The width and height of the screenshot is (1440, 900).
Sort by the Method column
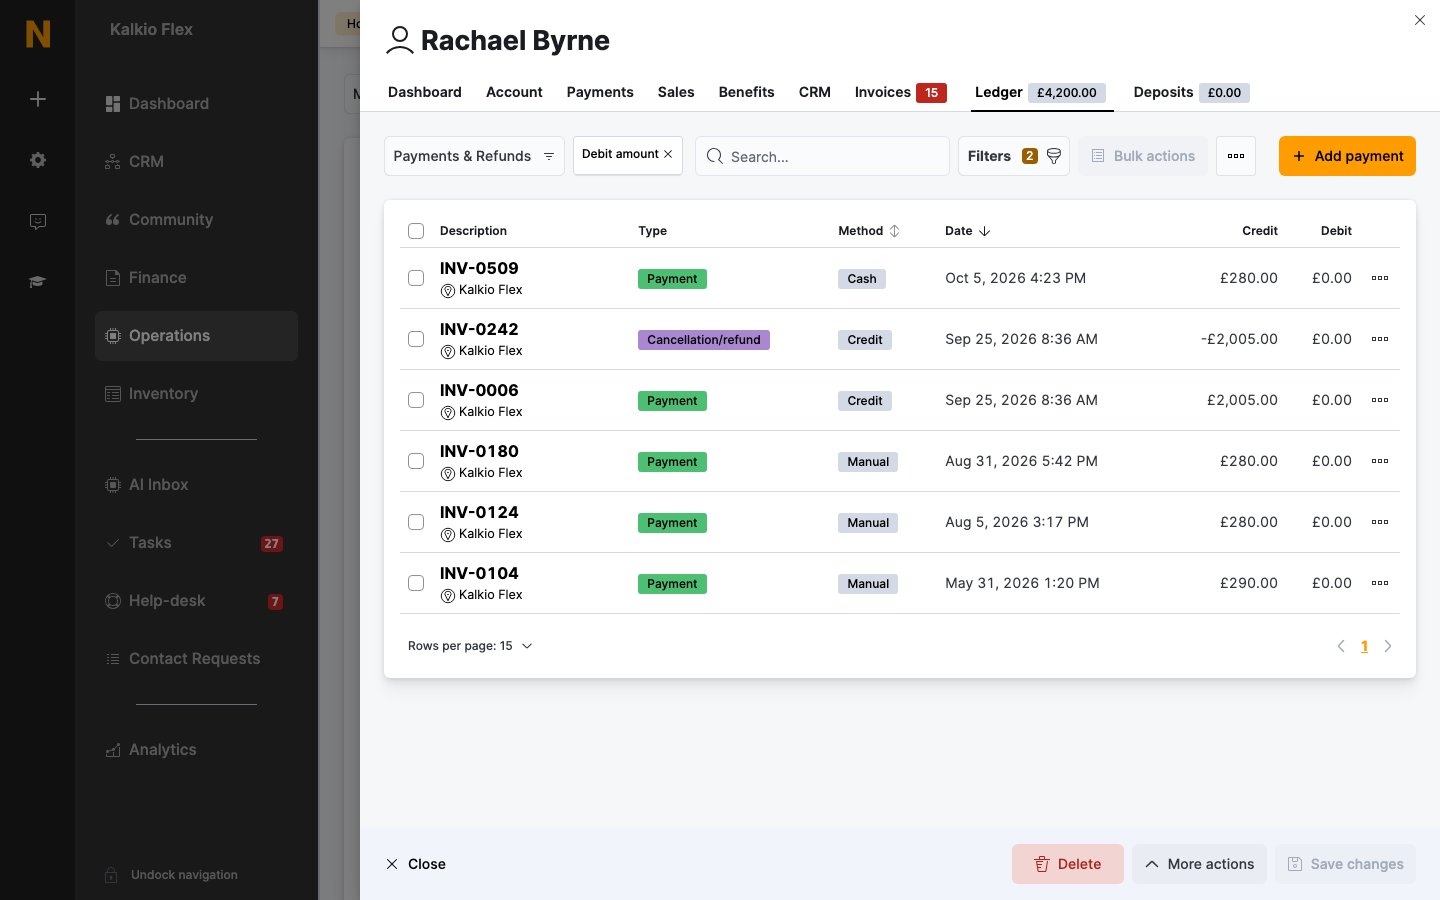pyautogui.click(x=869, y=231)
